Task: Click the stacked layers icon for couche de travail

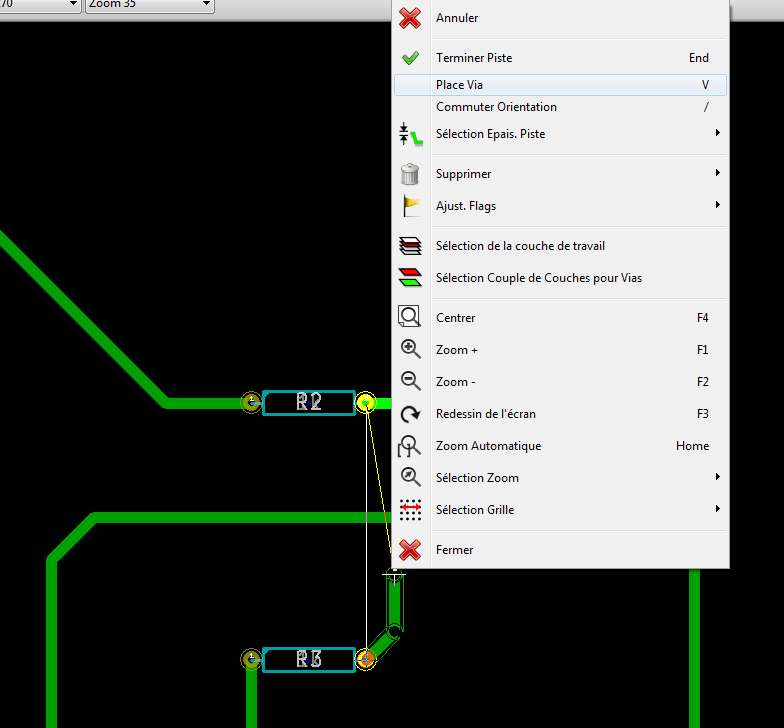Action: click(x=410, y=246)
